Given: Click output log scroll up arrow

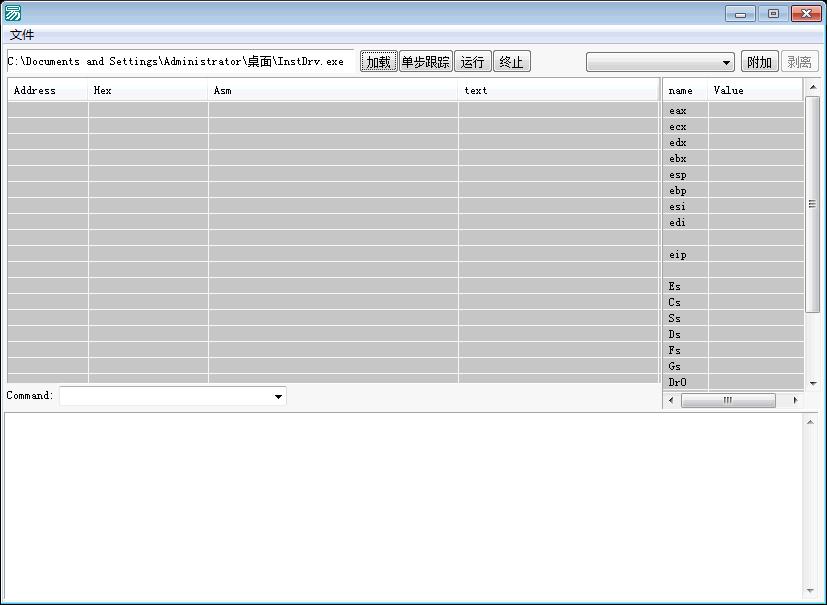Looking at the screenshot, I should [810, 421].
